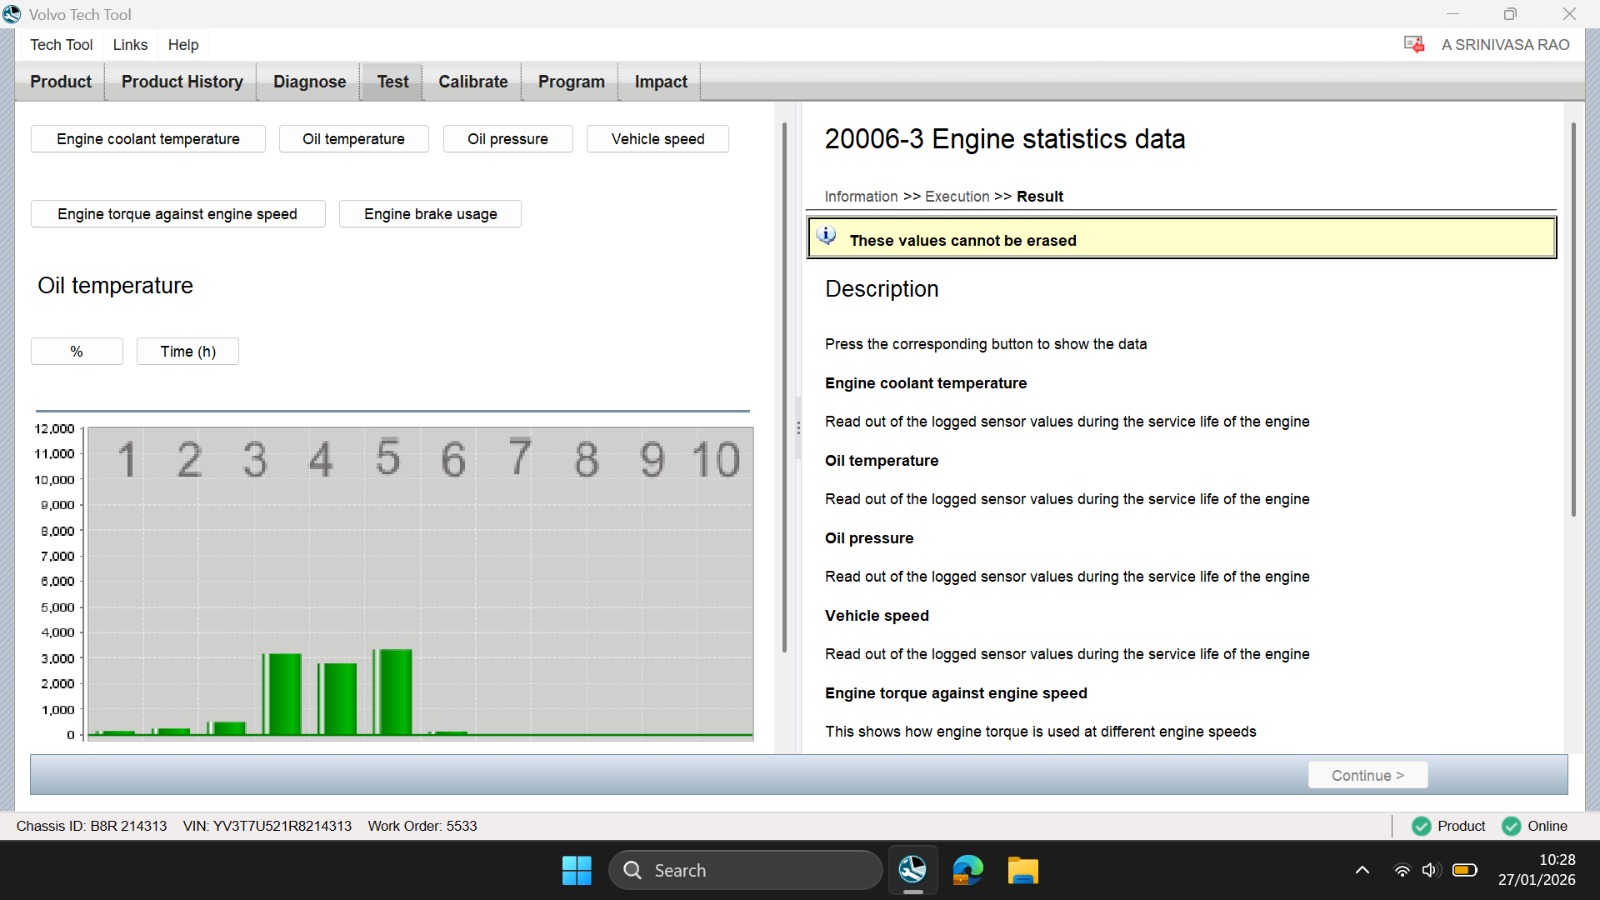Open the Wi-Fi network settings
Screen dimensions: 1600x900
(x=1402, y=870)
